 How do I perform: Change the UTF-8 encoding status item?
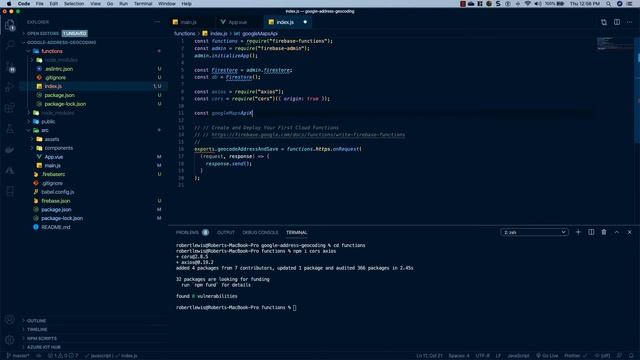pos(482,356)
